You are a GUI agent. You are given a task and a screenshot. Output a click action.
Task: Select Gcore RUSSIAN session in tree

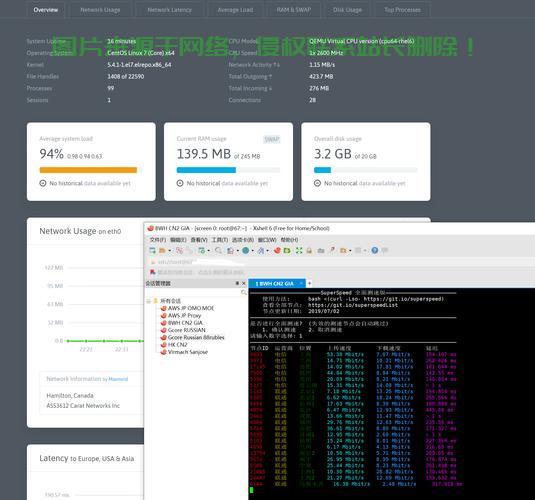point(187,330)
